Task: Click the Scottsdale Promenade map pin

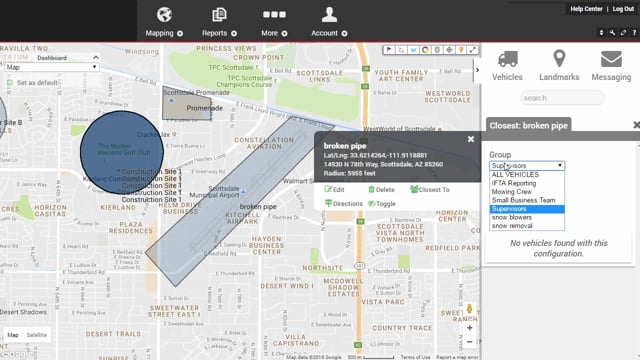Action: 171,100
